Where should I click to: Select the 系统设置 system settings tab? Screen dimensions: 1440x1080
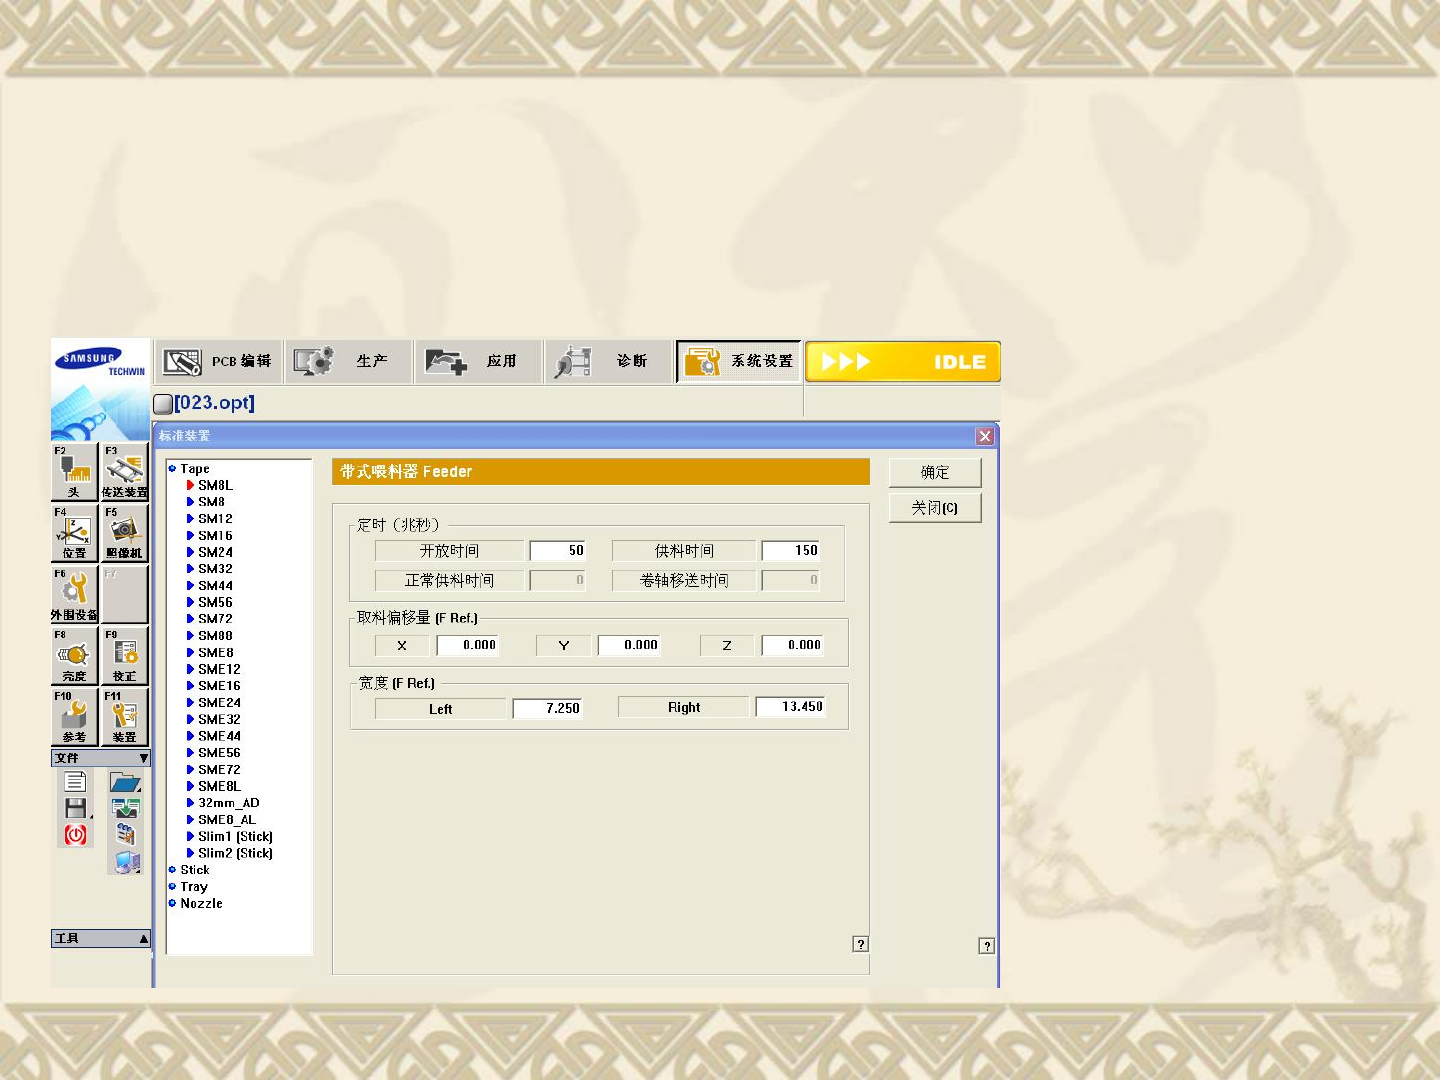click(x=739, y=361)
